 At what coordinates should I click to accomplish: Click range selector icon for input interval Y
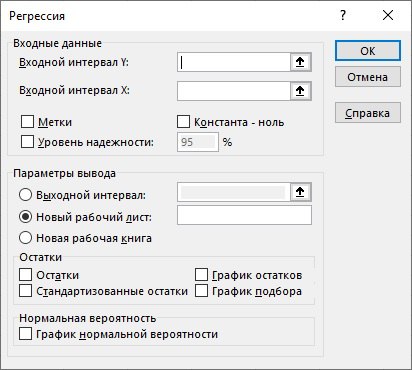click(x=300, y=62)
